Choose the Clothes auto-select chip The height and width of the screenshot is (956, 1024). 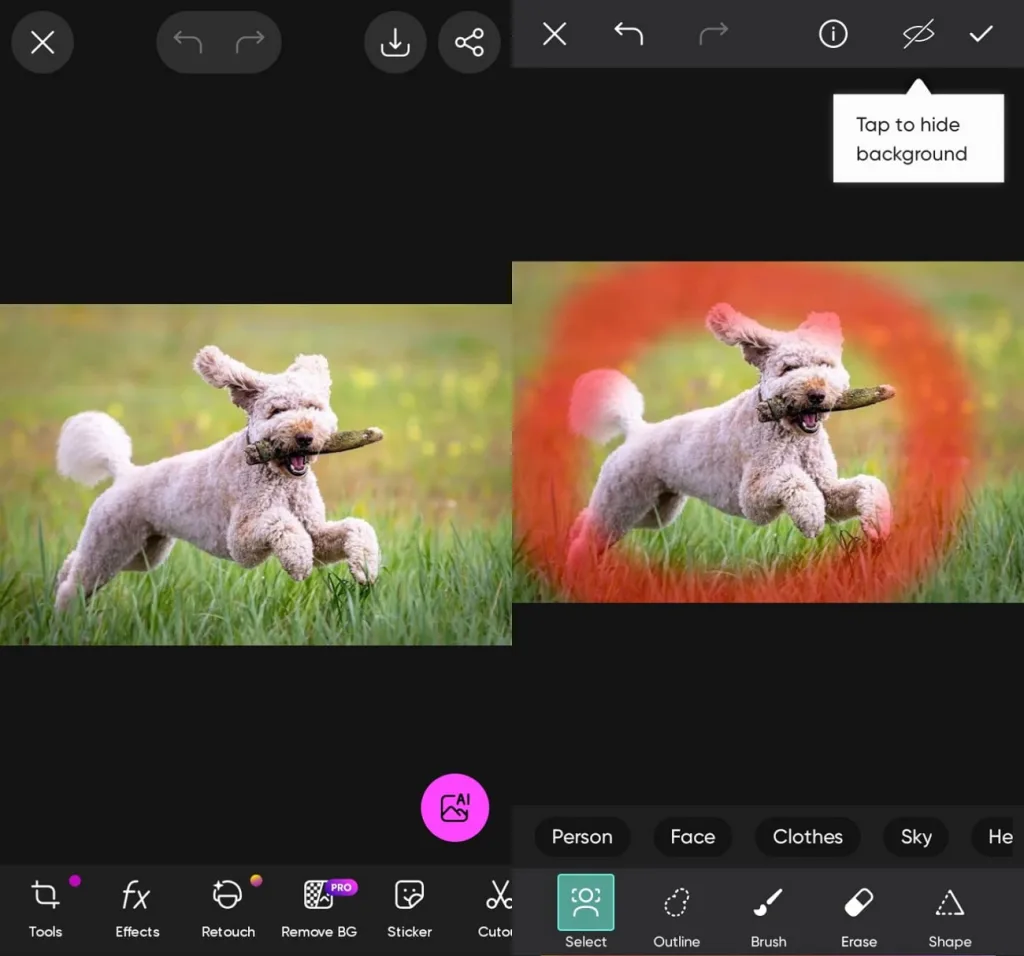point(807,836)
